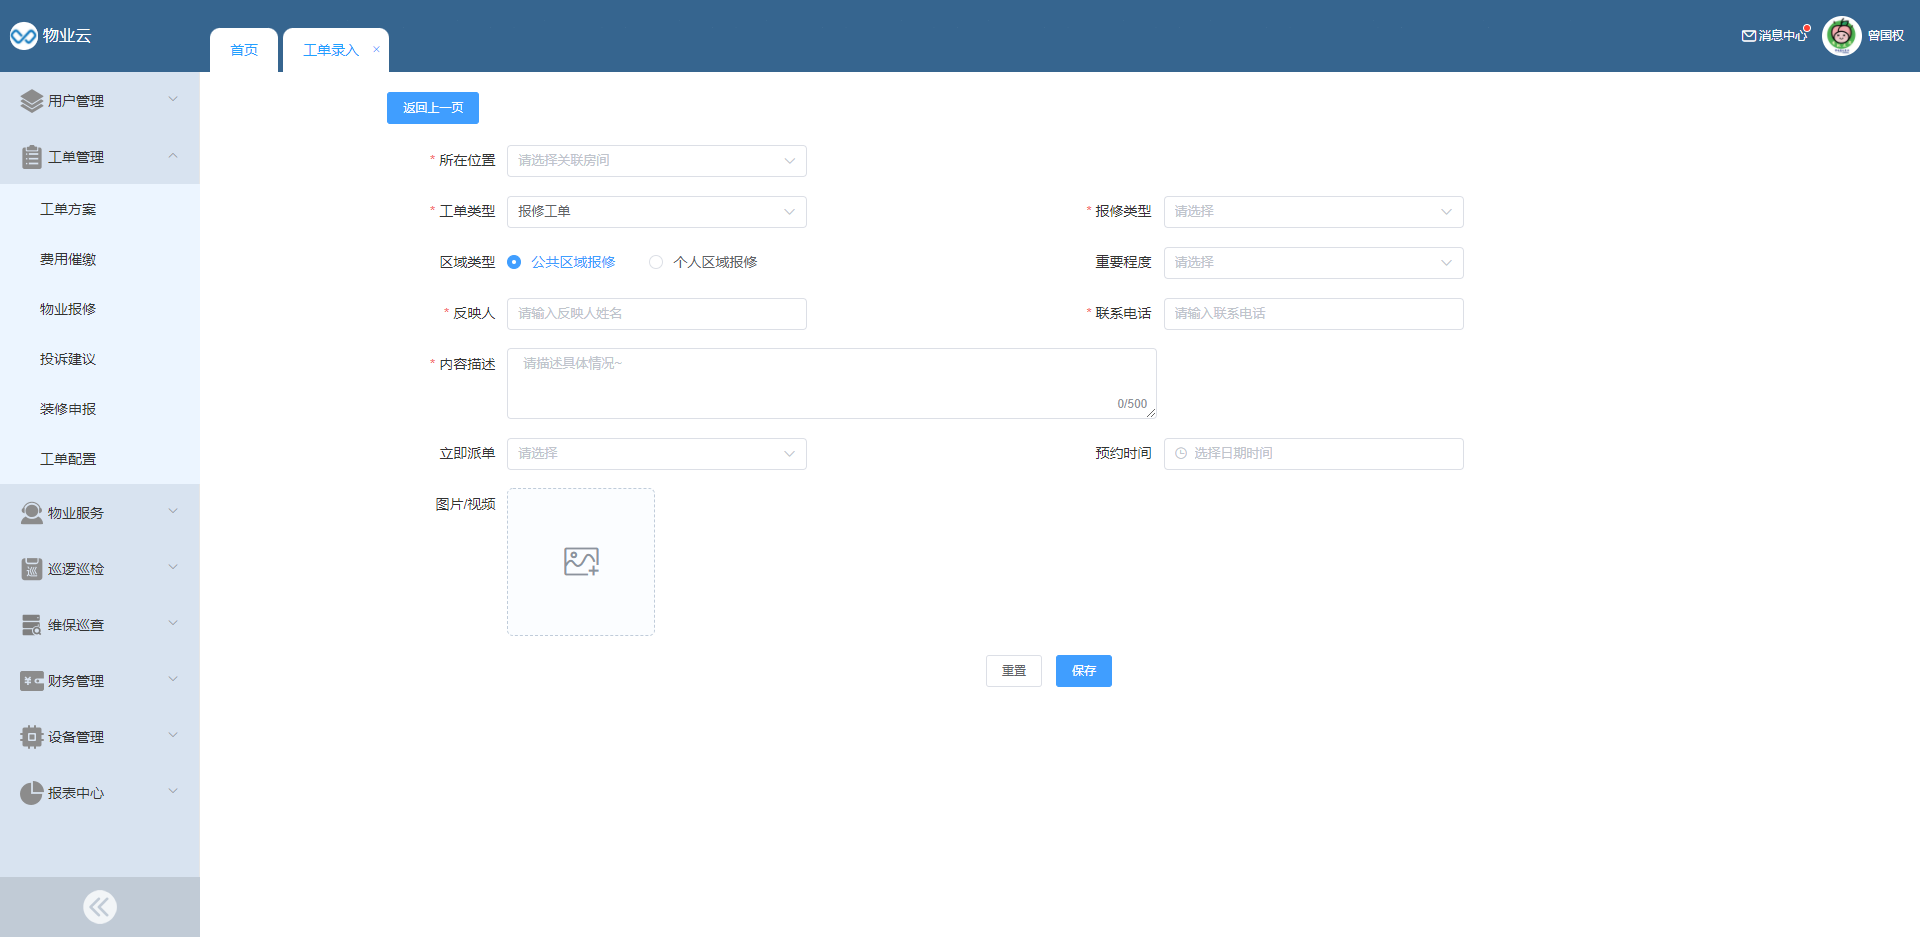Open the 预约时间 date-time picker
The height and width of the screenshot is (937, 1920).
click(x=1314, y=454)
